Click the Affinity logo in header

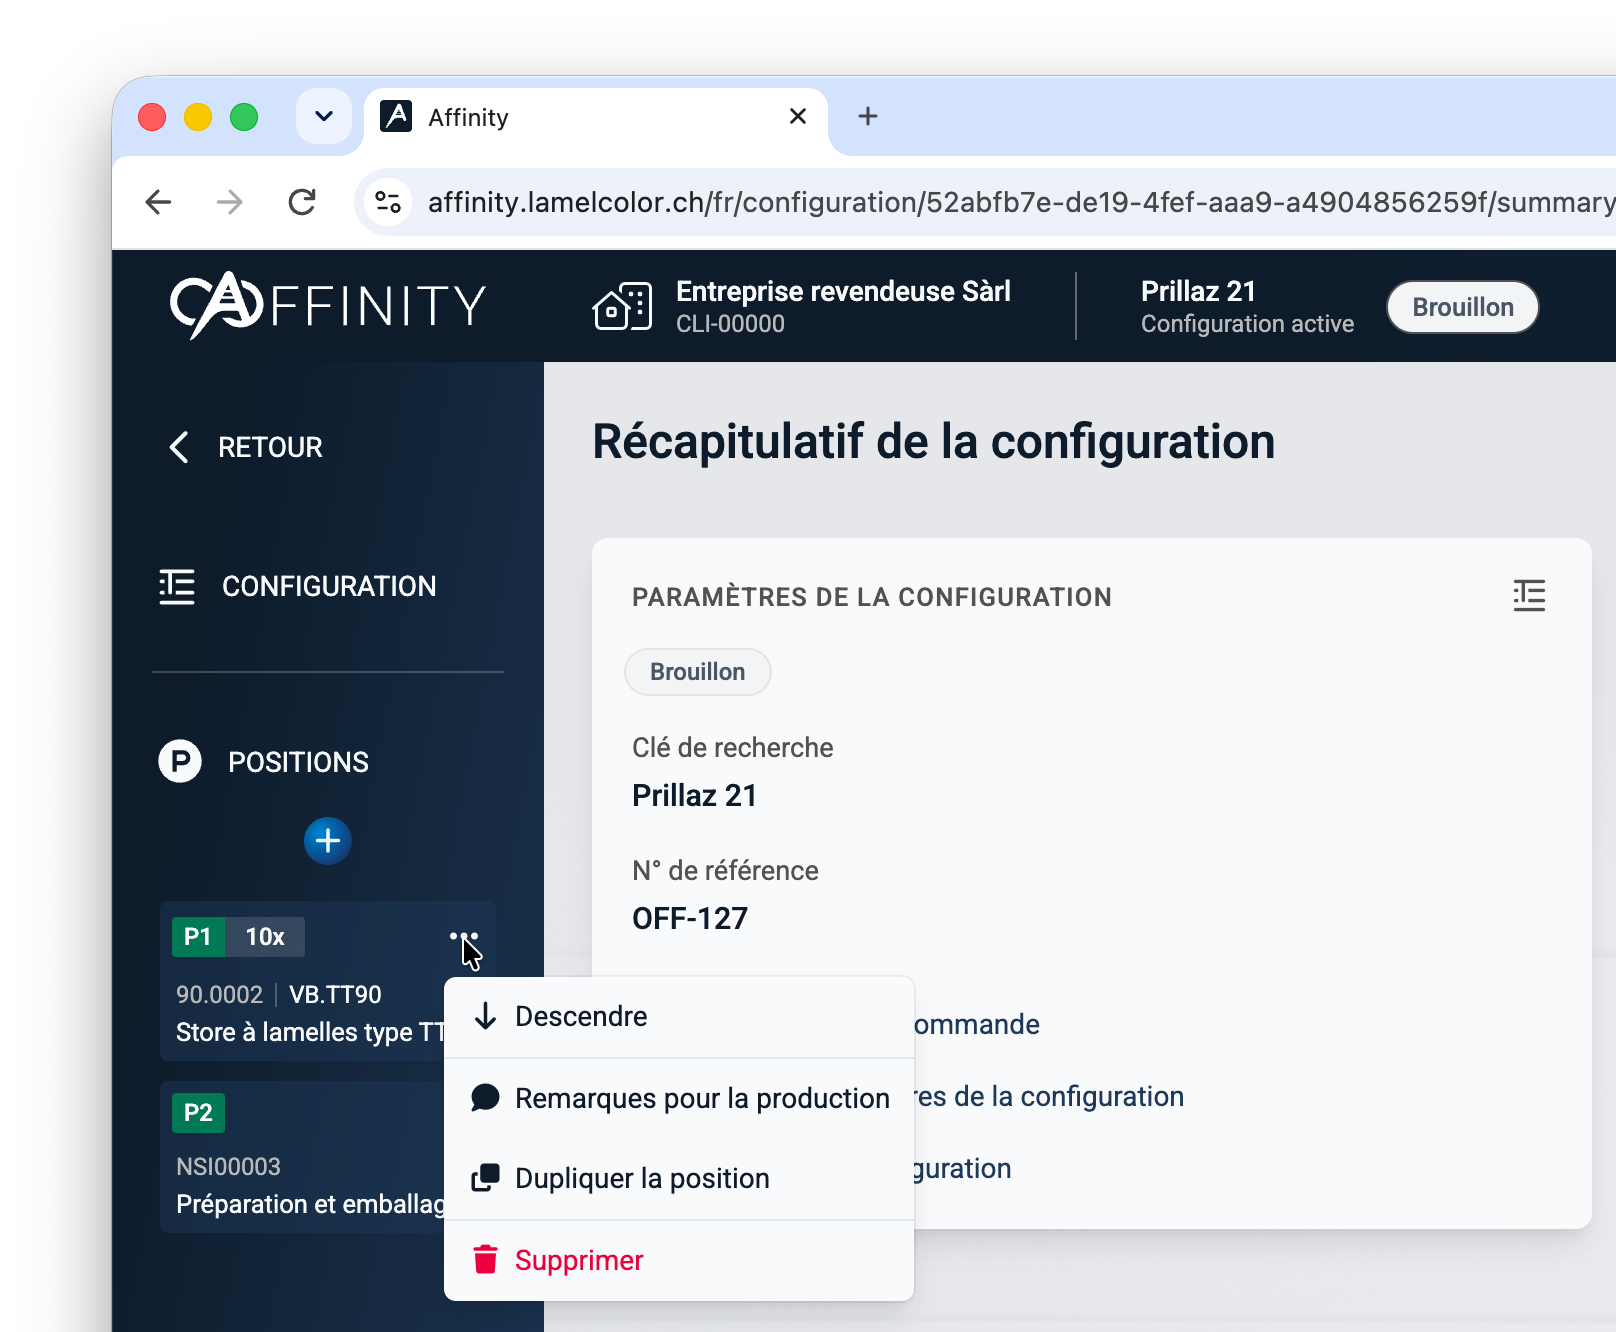tap(328, 305)
